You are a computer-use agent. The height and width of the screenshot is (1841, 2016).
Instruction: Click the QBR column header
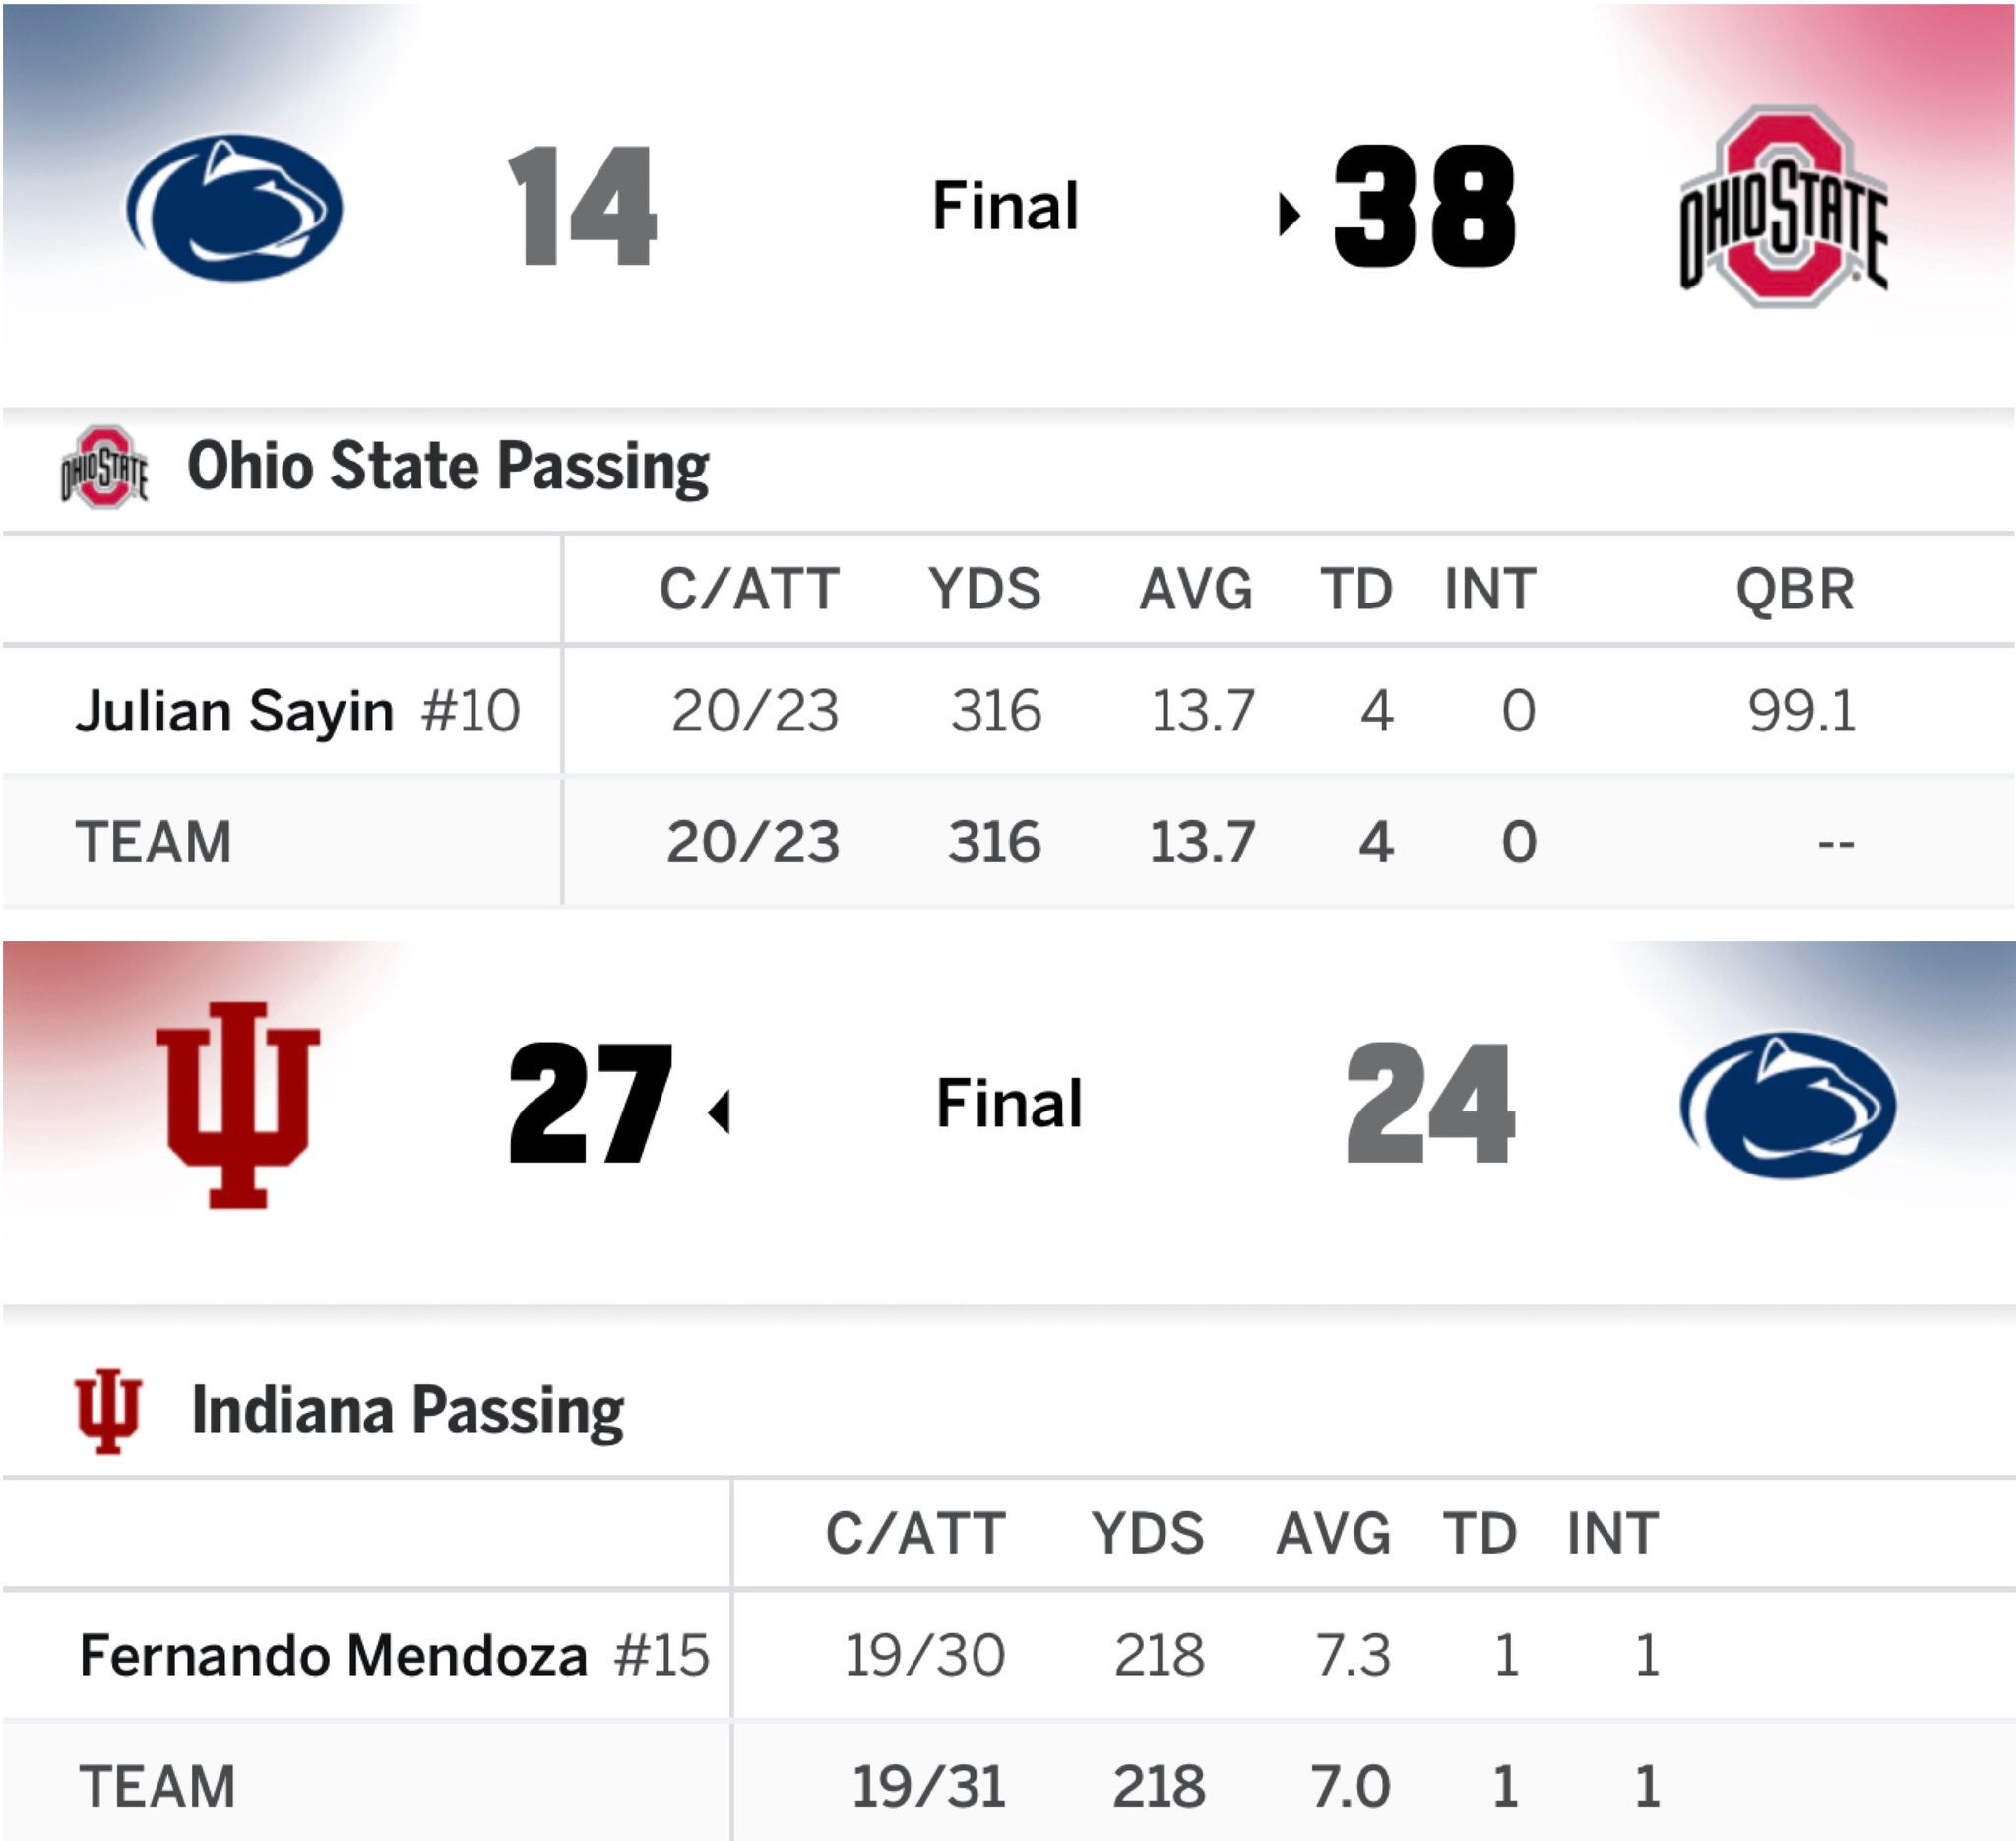coord(1794,589)
